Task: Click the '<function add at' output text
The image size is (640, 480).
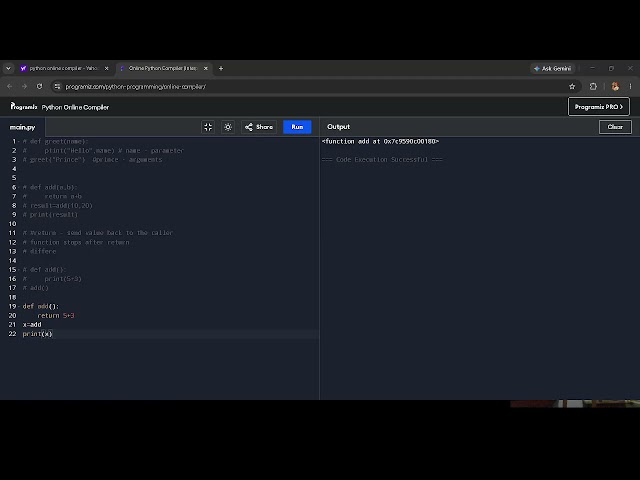Action: (380, 141)
